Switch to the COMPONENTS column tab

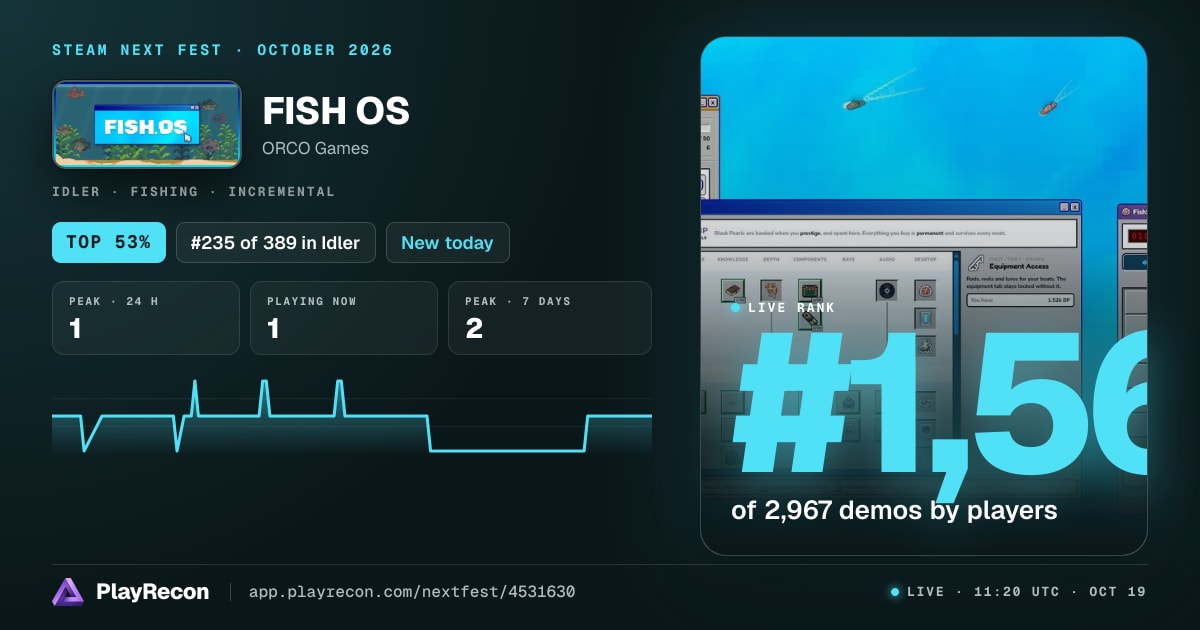tap(810, 259)
